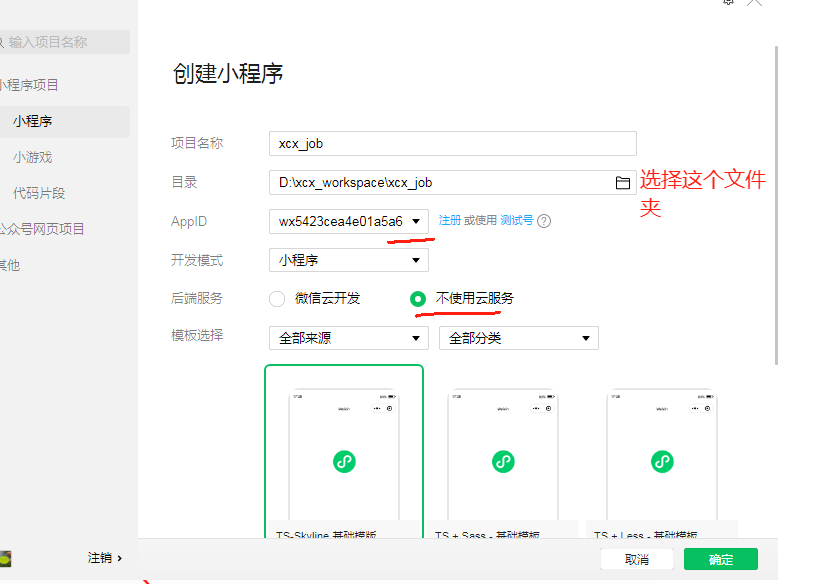Click the 注册 link next to AppID

(x=450, y=220)
